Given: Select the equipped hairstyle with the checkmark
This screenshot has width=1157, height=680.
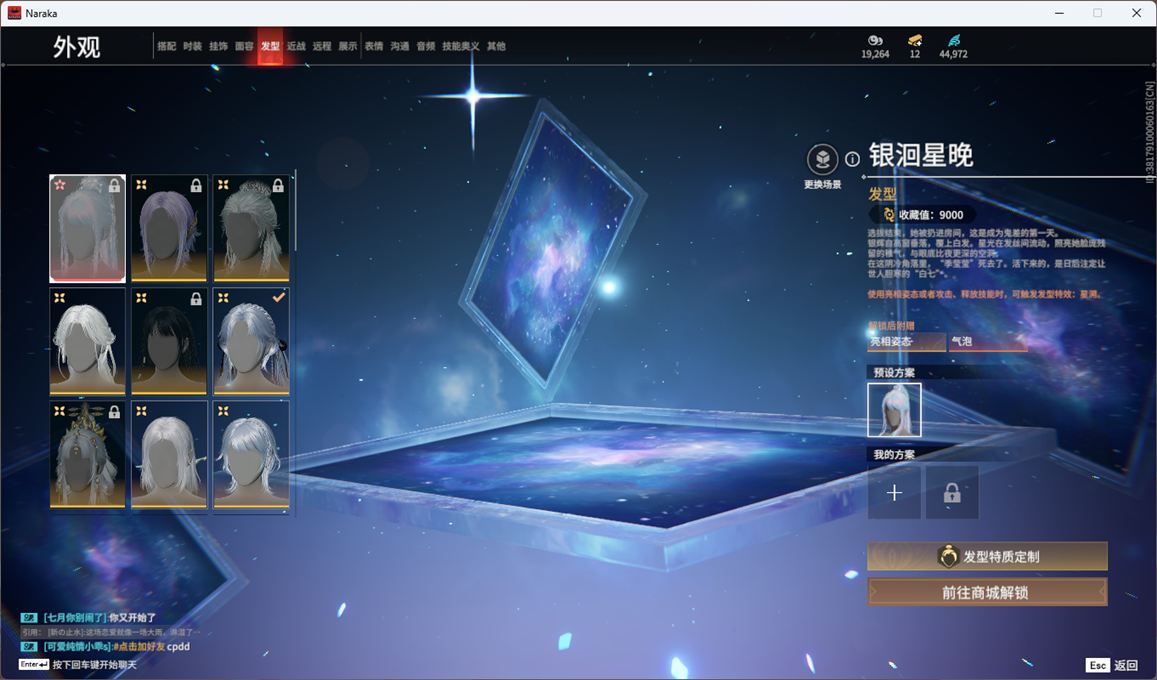Looking at the screenshot, I should pos(251,341).
